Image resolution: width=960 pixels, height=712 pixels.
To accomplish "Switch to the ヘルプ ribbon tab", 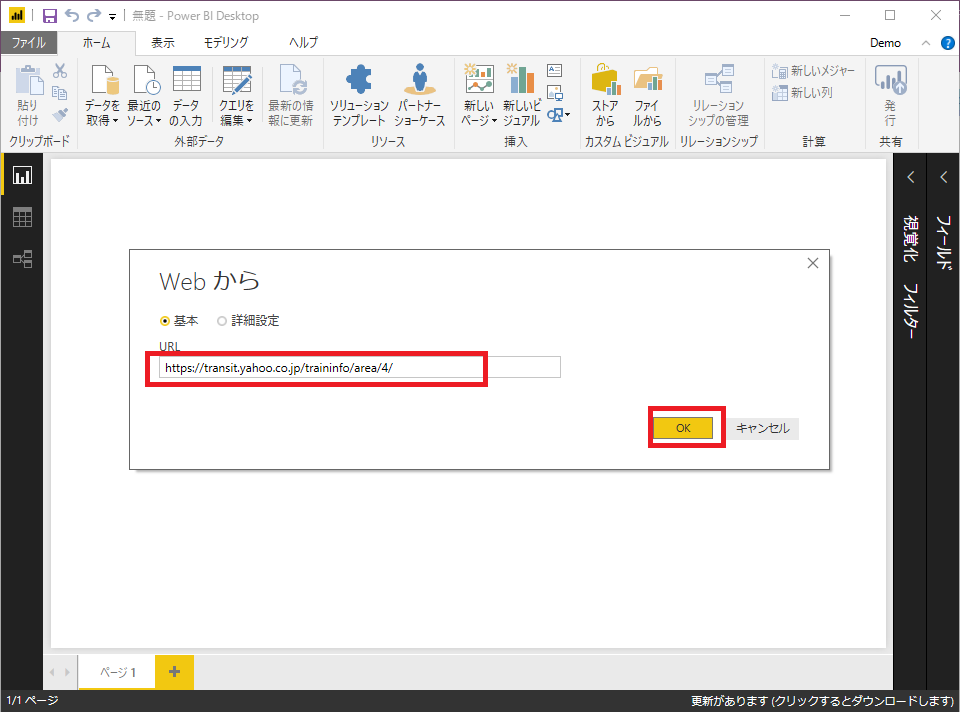I will 304,42.
